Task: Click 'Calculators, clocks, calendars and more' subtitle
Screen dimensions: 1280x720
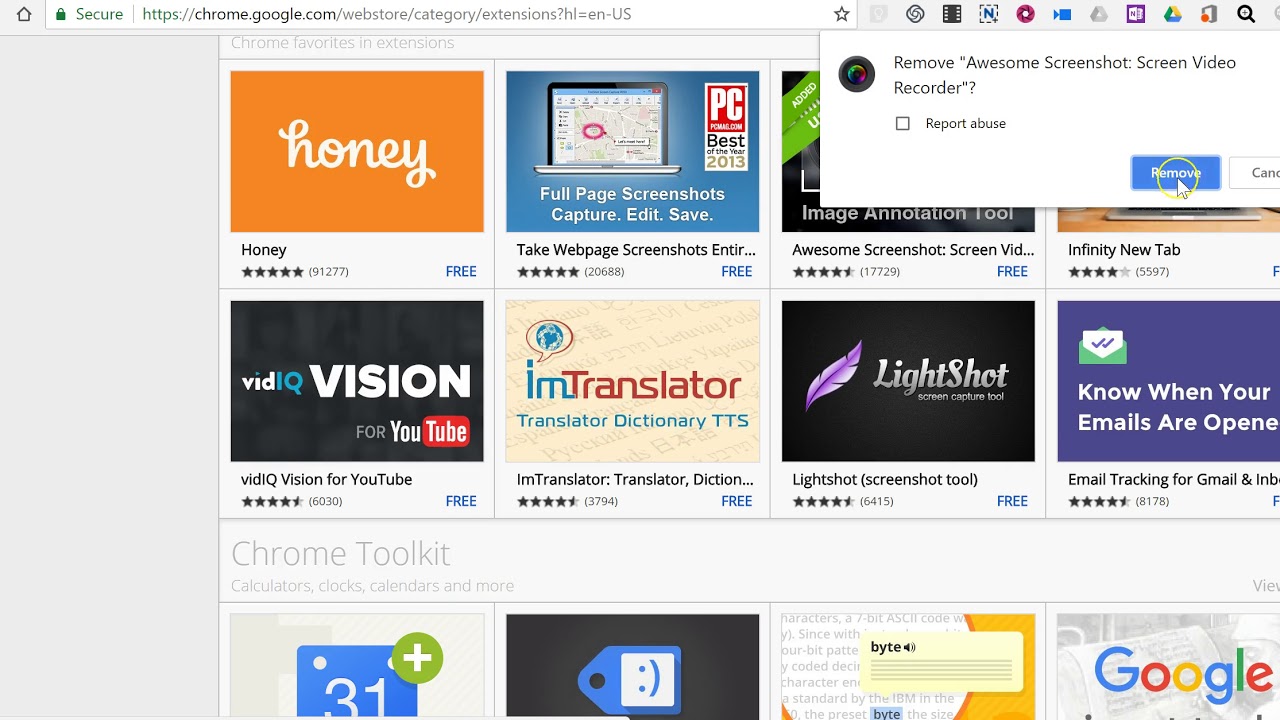Action: tap(372, 586)
